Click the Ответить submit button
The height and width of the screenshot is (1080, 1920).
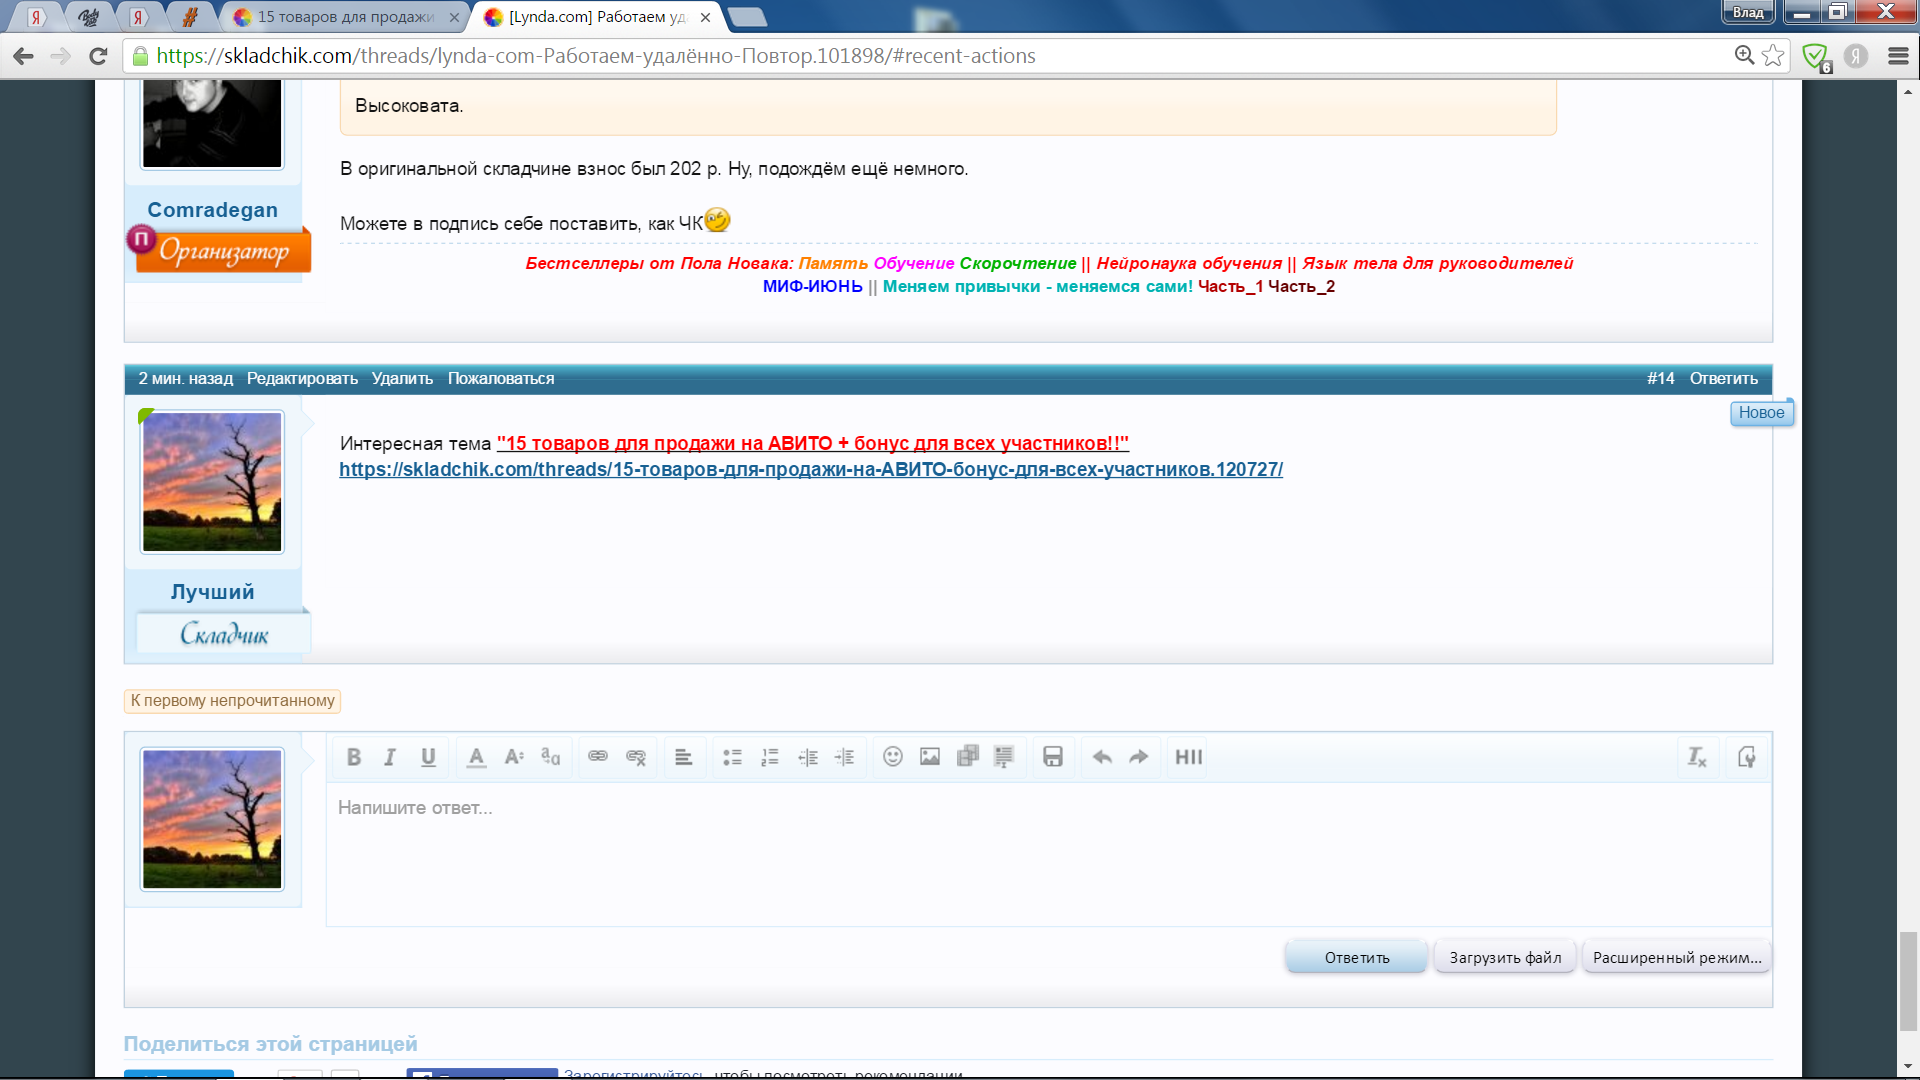click(x=1356, y=957)
